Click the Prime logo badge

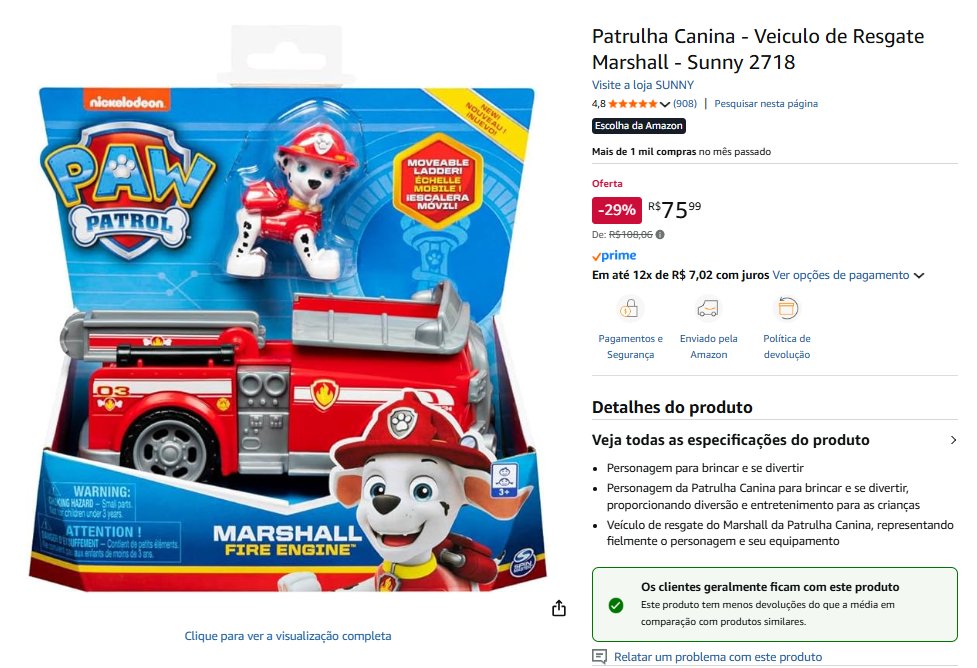pos(614,255)
